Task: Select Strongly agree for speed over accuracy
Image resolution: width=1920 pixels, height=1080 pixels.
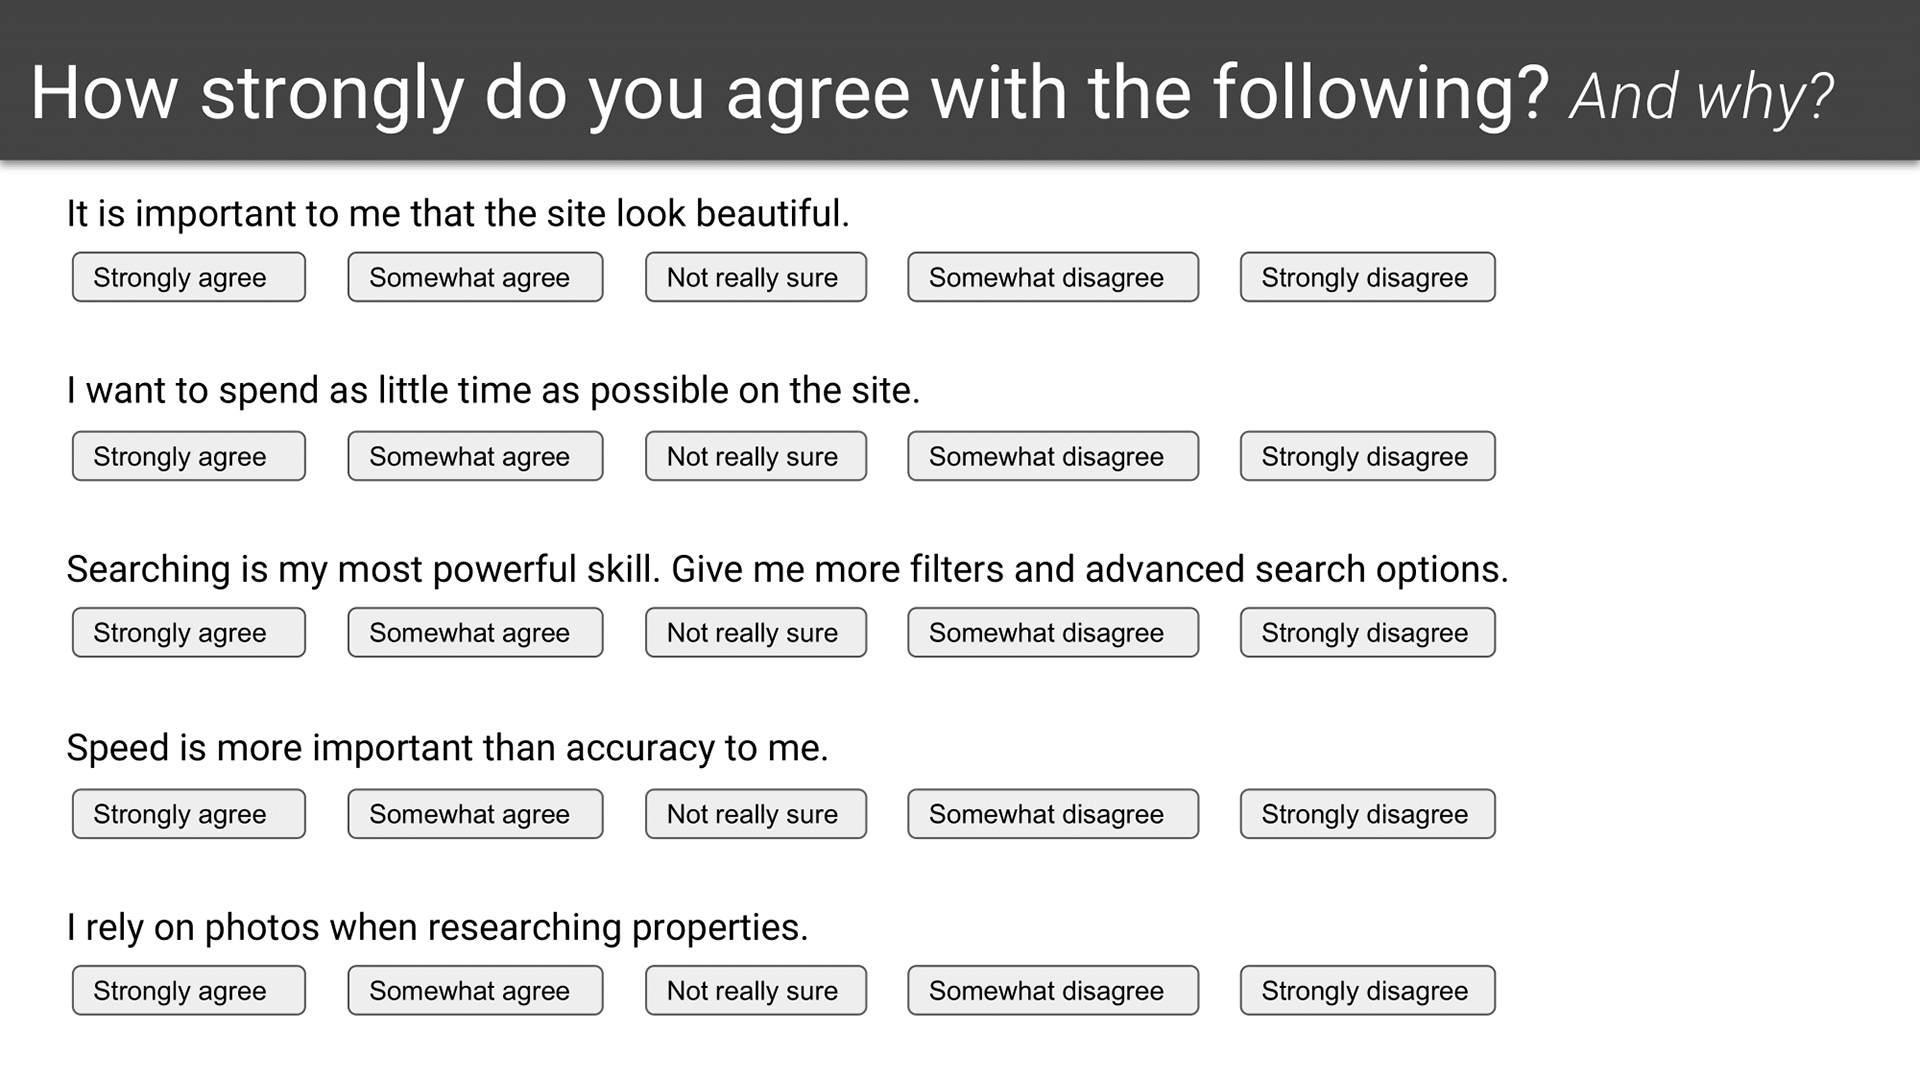Action: (188, 814)
